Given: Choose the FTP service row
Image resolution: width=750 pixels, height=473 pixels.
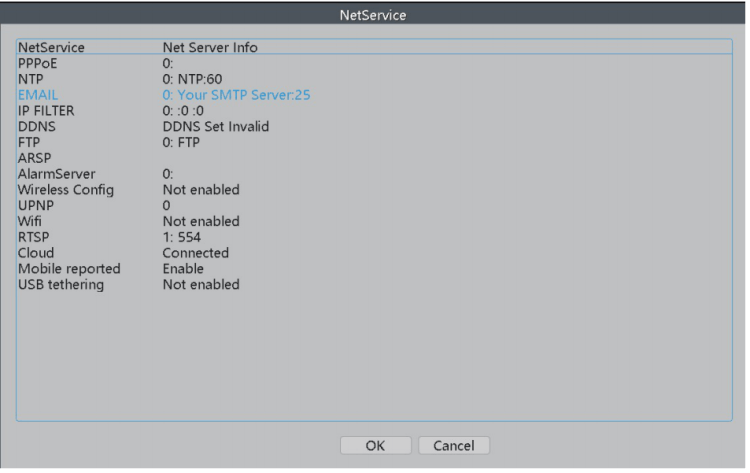Looking at the screenshot, I should pyautogui.click(x=30, y=142).
